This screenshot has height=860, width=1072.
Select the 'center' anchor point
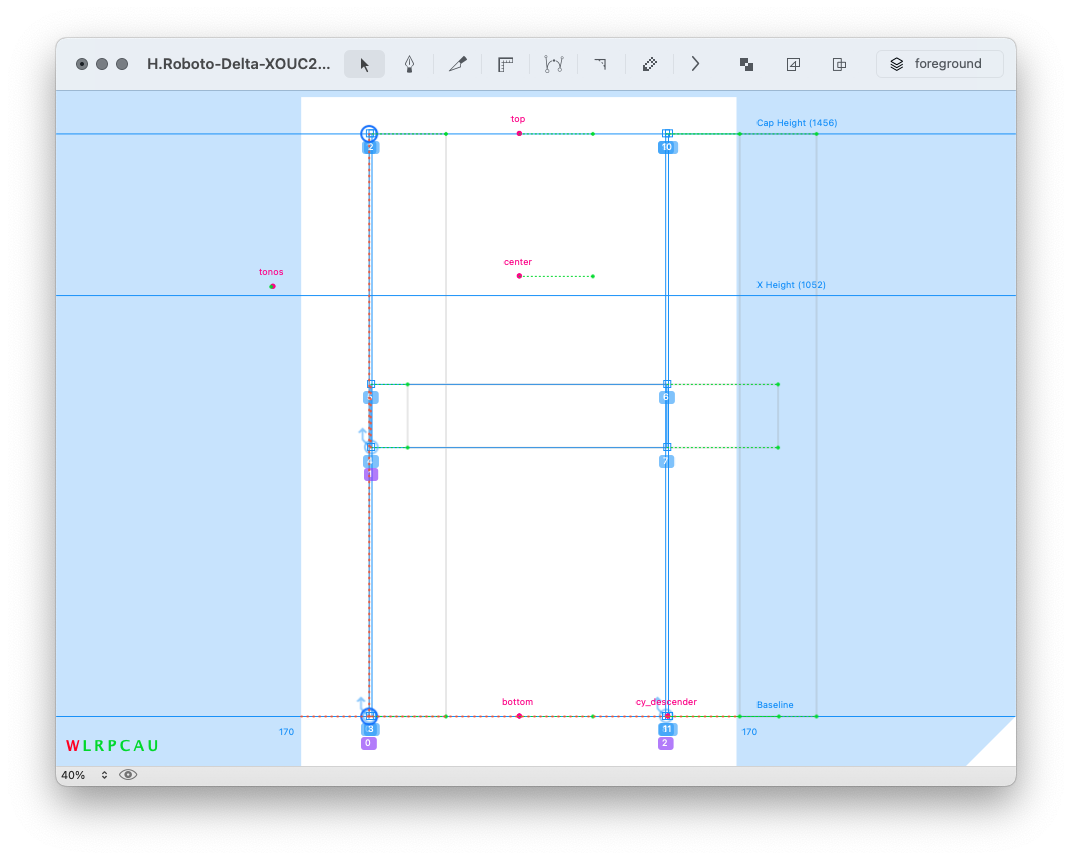(x=519, y=276)
